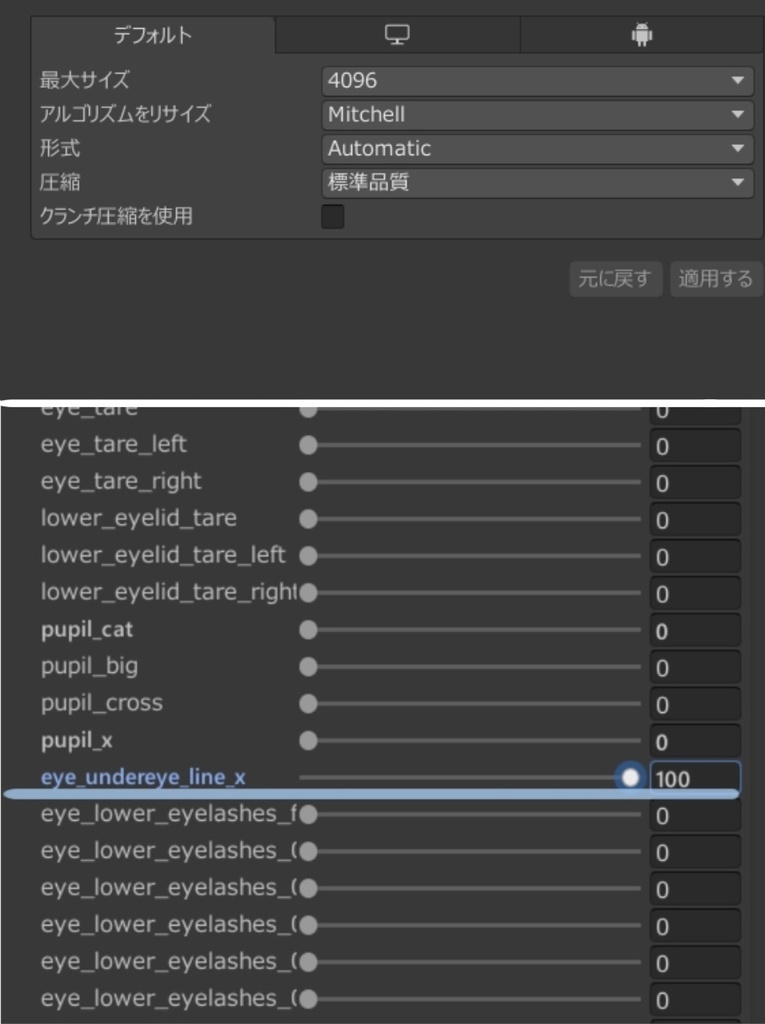The height and width of the screenshot is (1024, 765).
Task: Switch to Standalone platform tab with monitor icon
Action: (398, 33)
